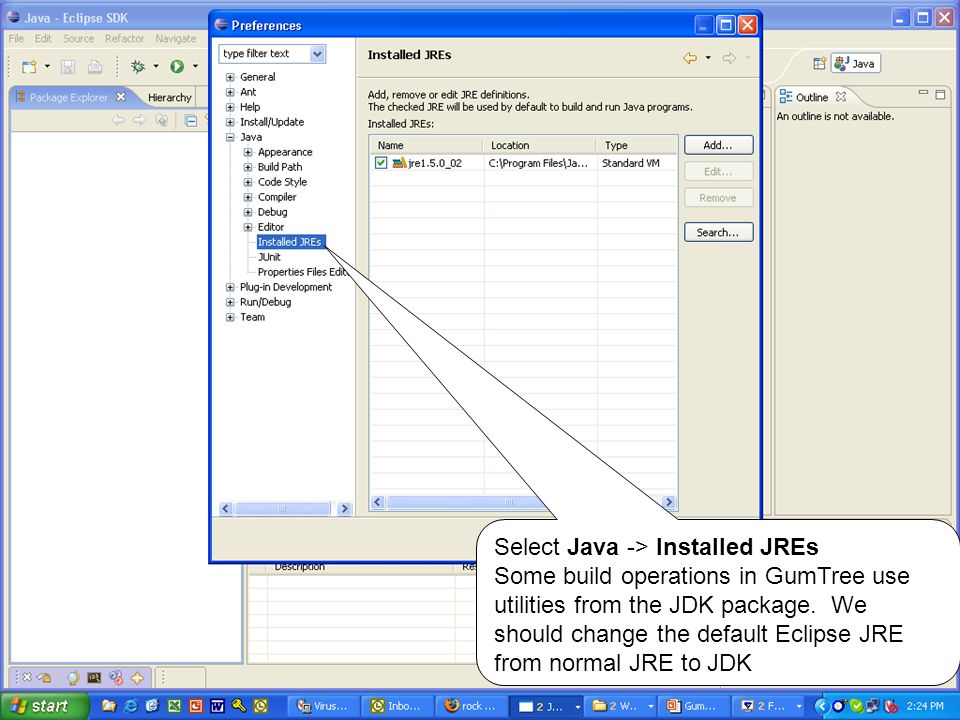Open the Back history dropdown arrow
Screen dimensions: 960x720
point(708,58)
